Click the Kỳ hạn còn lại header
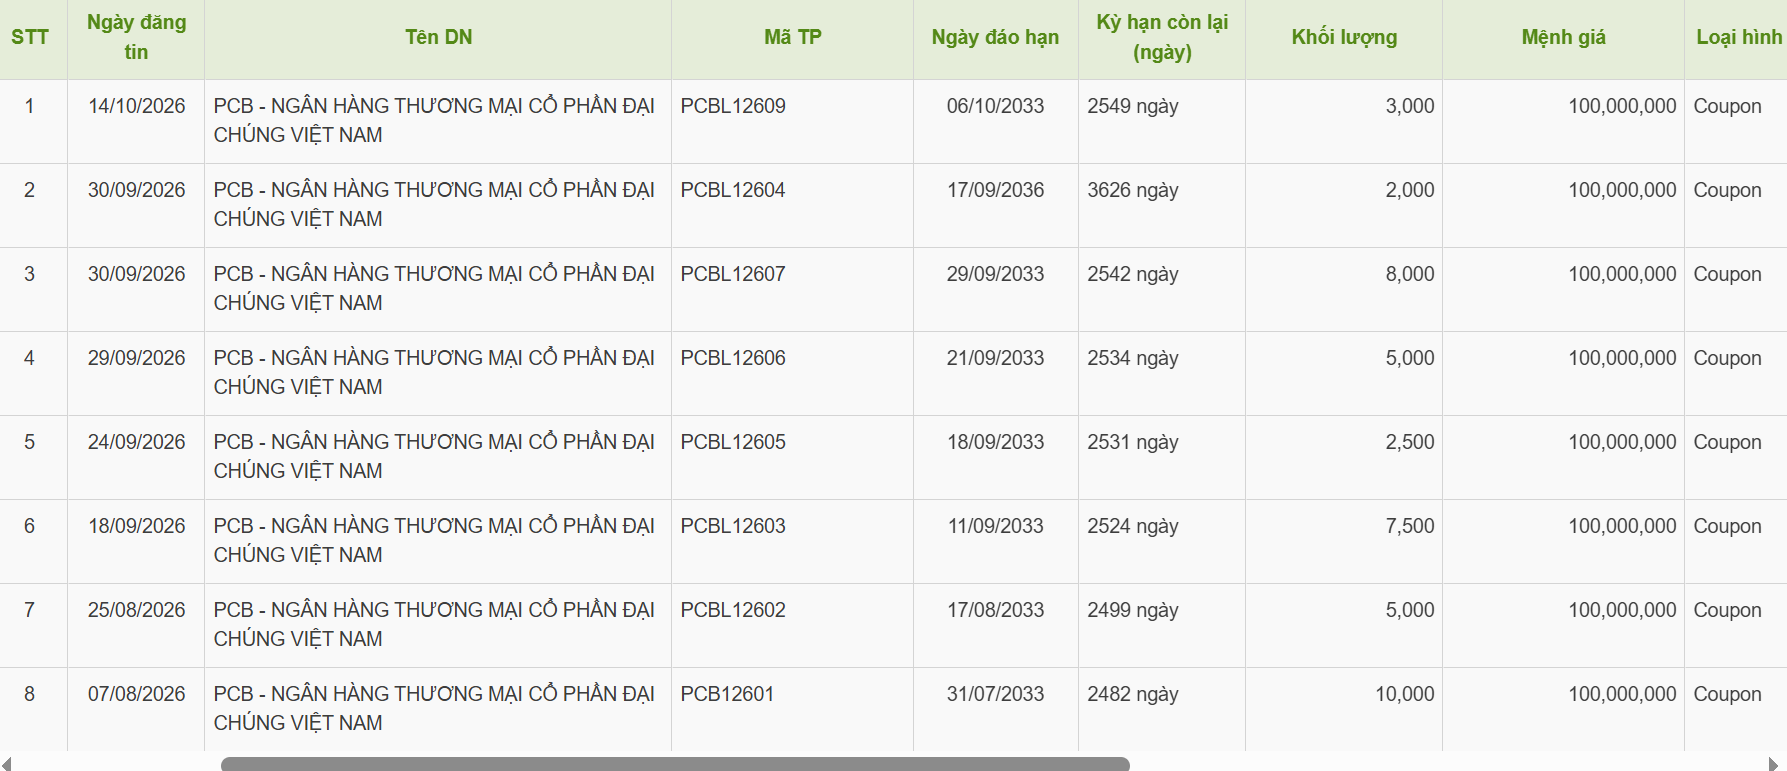 1162,37
